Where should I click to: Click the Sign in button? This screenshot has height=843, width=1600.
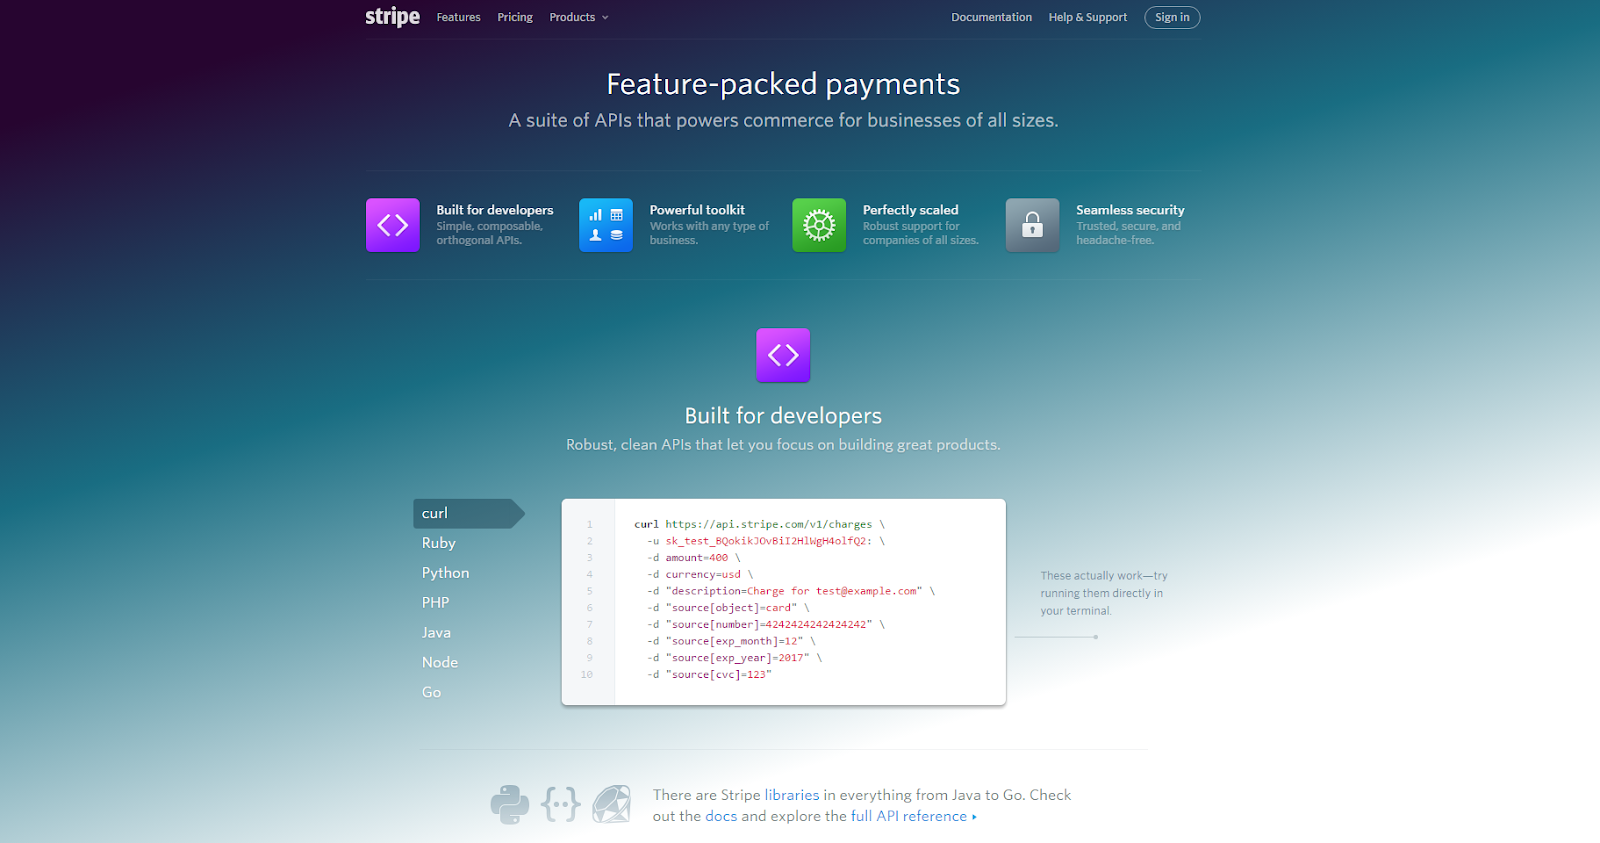tap(1172, 17)
